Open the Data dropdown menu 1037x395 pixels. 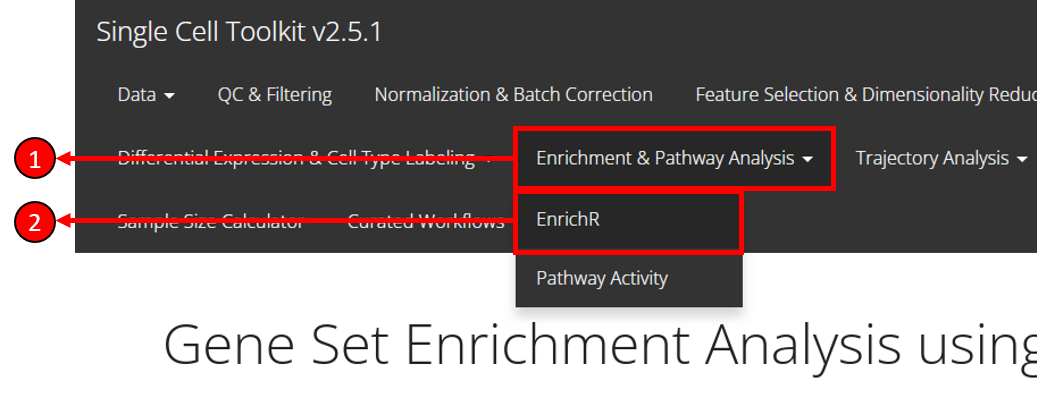(146, 95)
